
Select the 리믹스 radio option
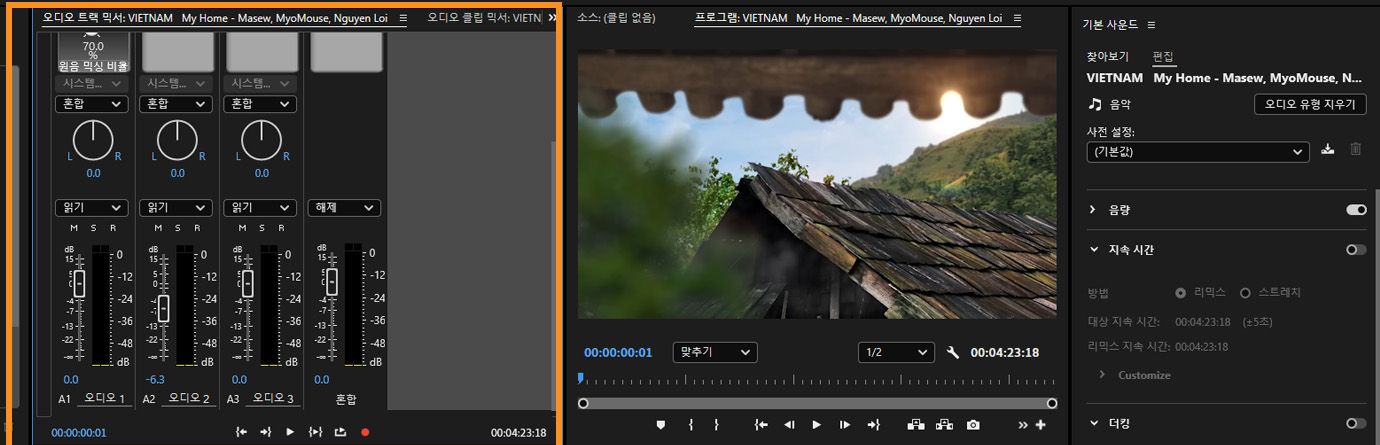1181,293
